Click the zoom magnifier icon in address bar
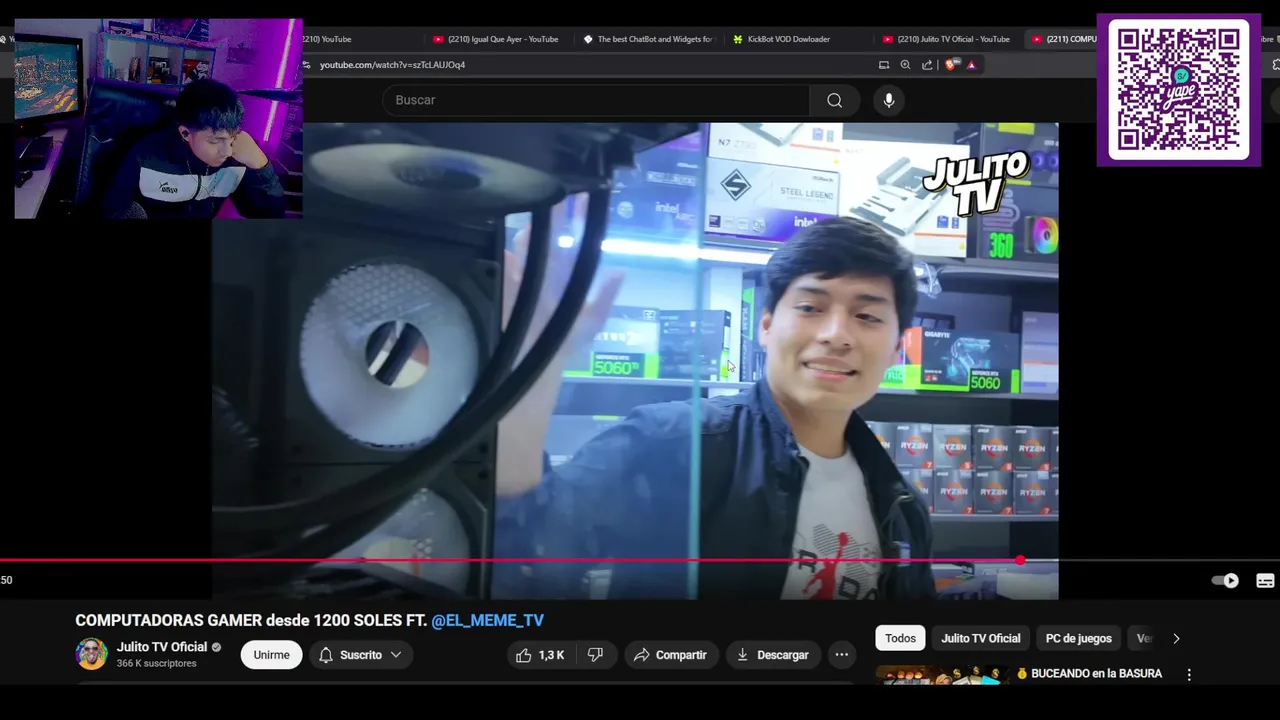The image size is (1280, 720). pyautogui.click(x=905, y=65)
